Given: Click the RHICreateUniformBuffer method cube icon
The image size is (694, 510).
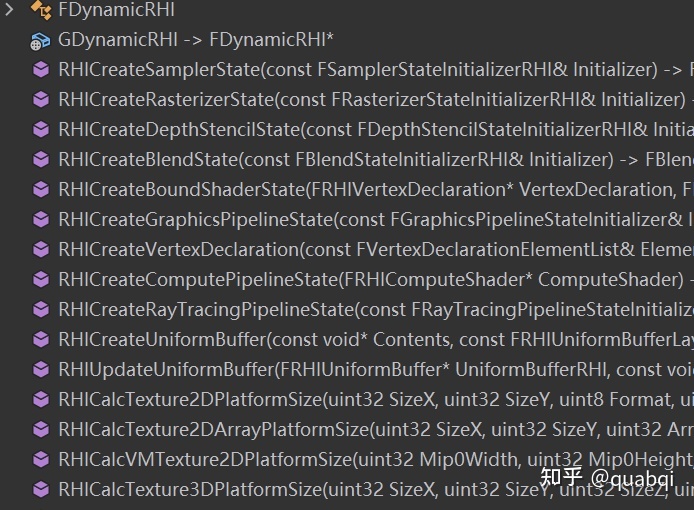Looking at the screenshot, I should pos(41,340).
